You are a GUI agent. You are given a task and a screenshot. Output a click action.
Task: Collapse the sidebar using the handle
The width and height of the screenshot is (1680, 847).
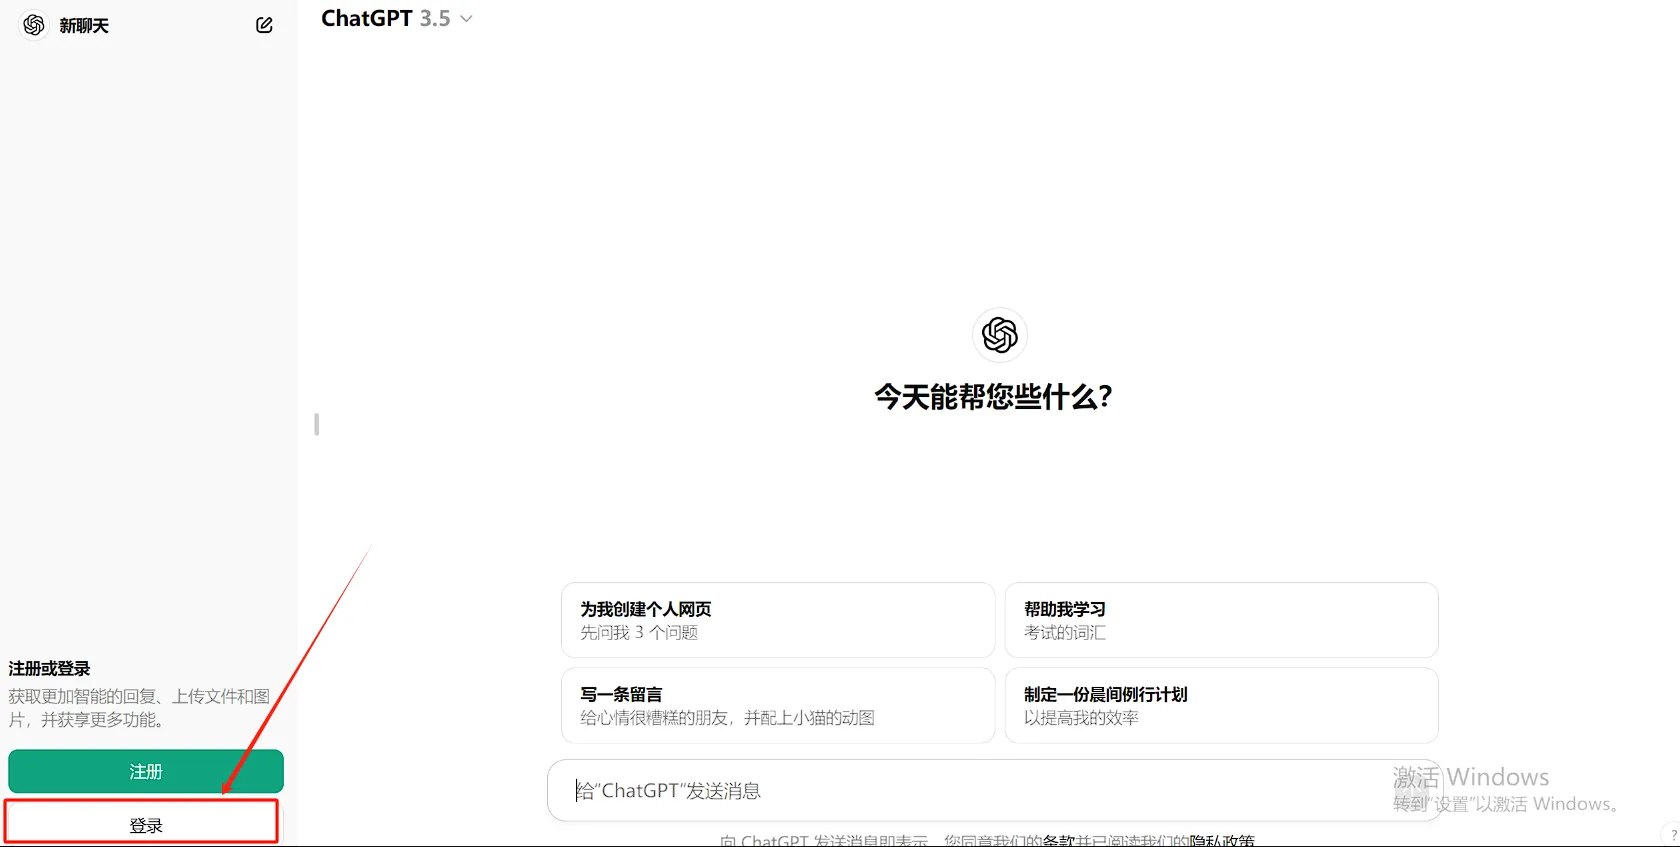click(316, 424)
